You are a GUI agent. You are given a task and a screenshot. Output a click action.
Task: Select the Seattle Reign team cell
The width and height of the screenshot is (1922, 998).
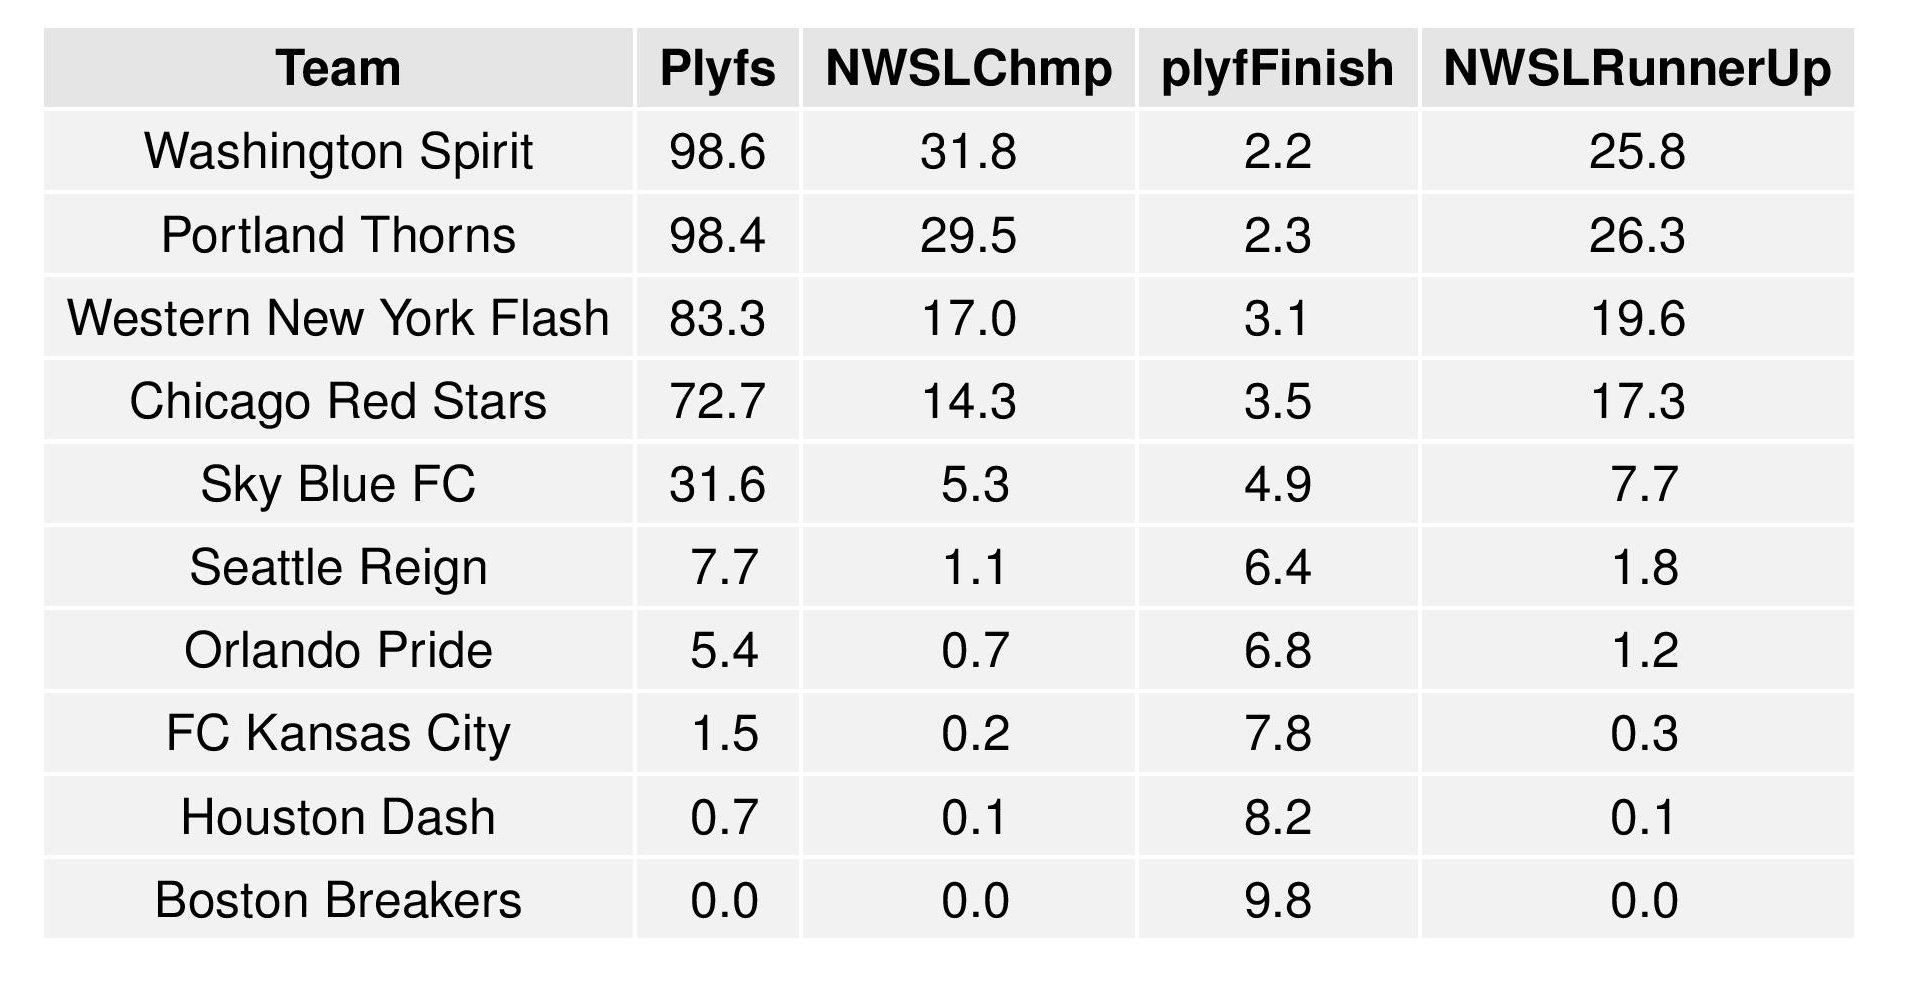tap(338, 568)
